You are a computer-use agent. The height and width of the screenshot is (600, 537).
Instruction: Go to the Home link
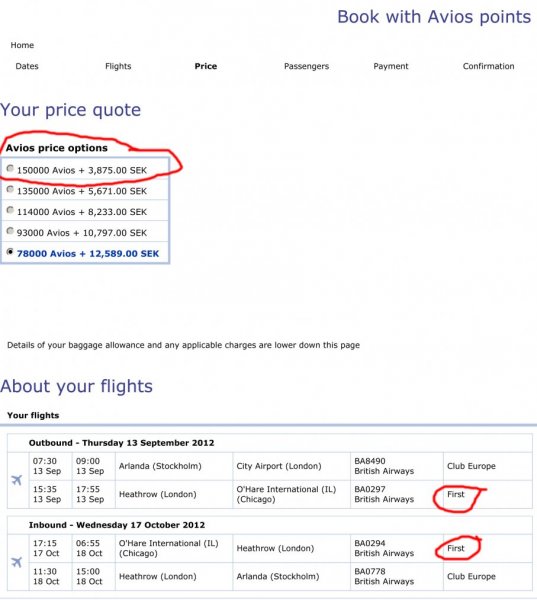click(22, 45)
